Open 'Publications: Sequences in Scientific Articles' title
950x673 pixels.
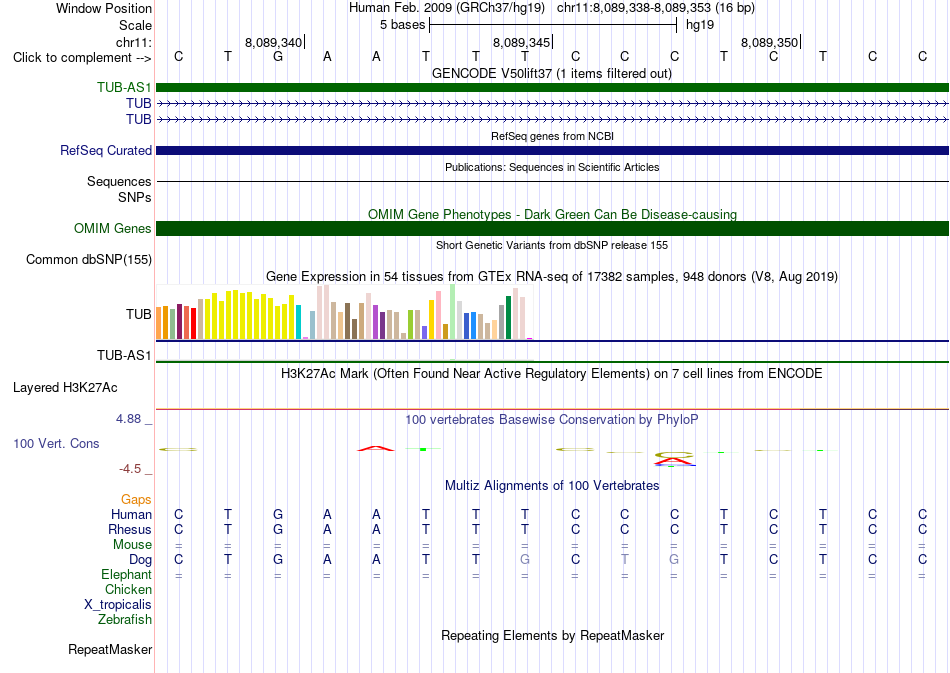point(552,167)
